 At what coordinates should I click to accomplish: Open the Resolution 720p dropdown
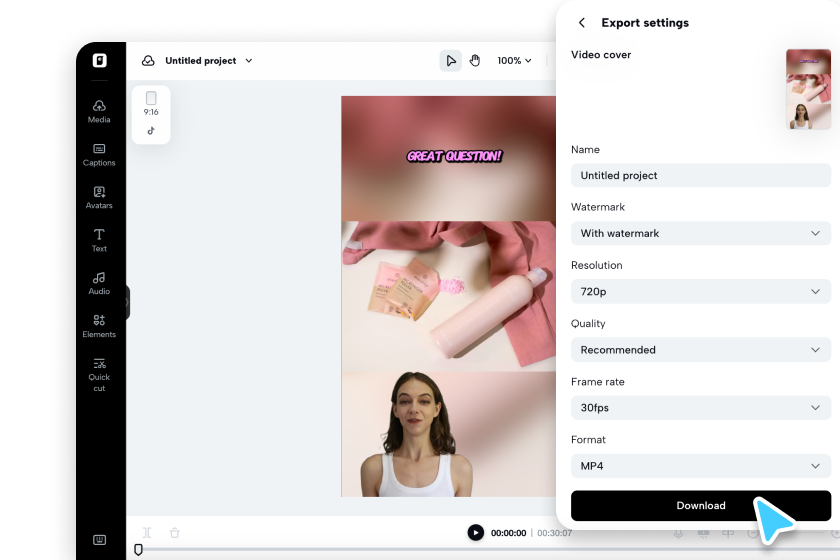tap(701, 292)
